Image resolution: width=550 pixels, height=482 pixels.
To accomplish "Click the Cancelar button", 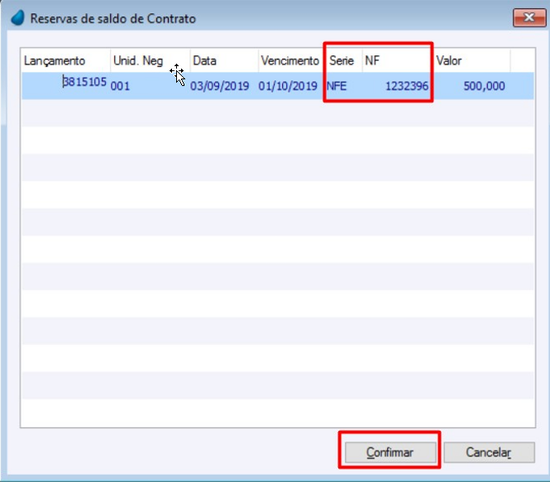I will (489, 452).
